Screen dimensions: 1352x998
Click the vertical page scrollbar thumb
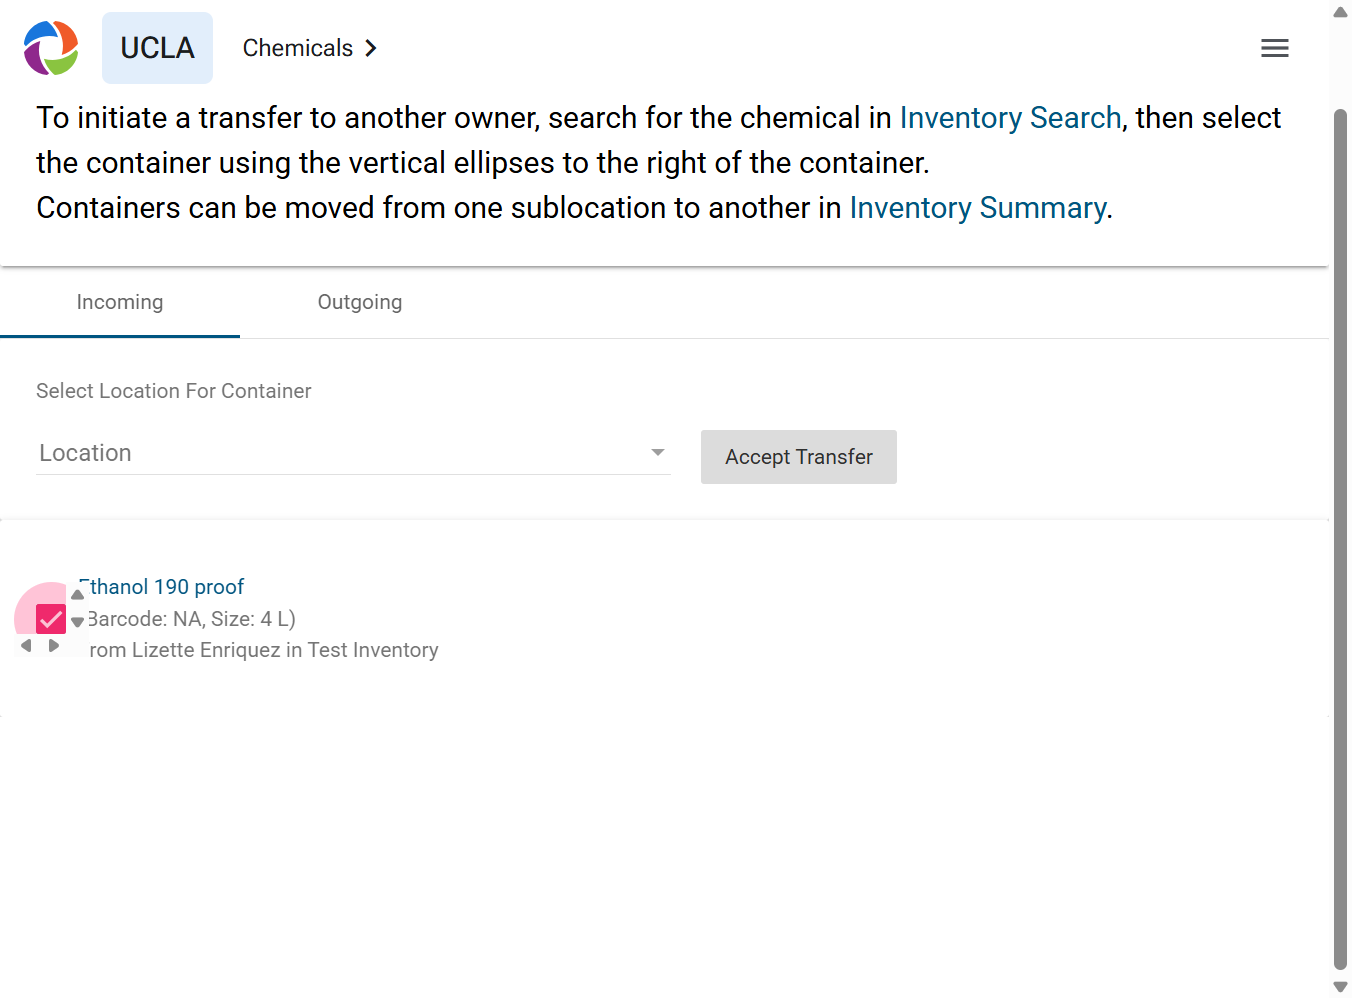1341,540
